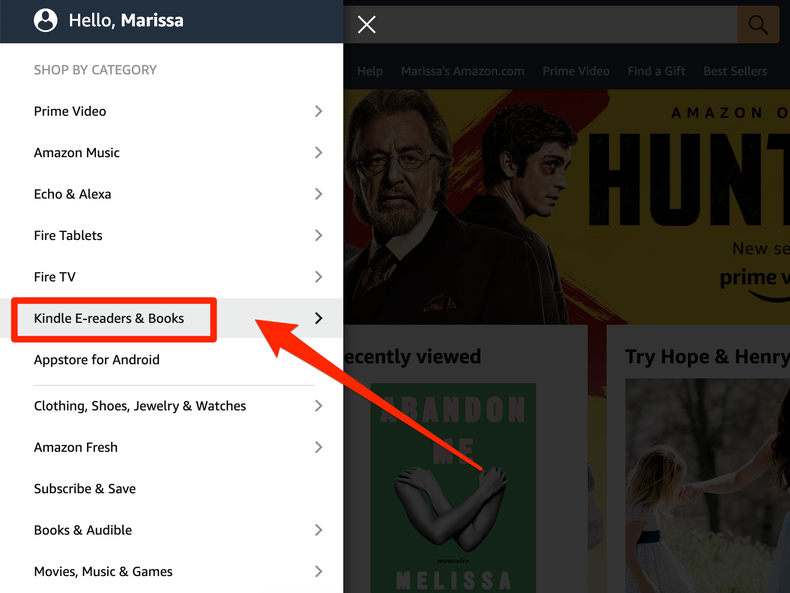The height and width of the screenshot is (593, 790).
Task: Select Appstore for Android
Action: (97, 360)
